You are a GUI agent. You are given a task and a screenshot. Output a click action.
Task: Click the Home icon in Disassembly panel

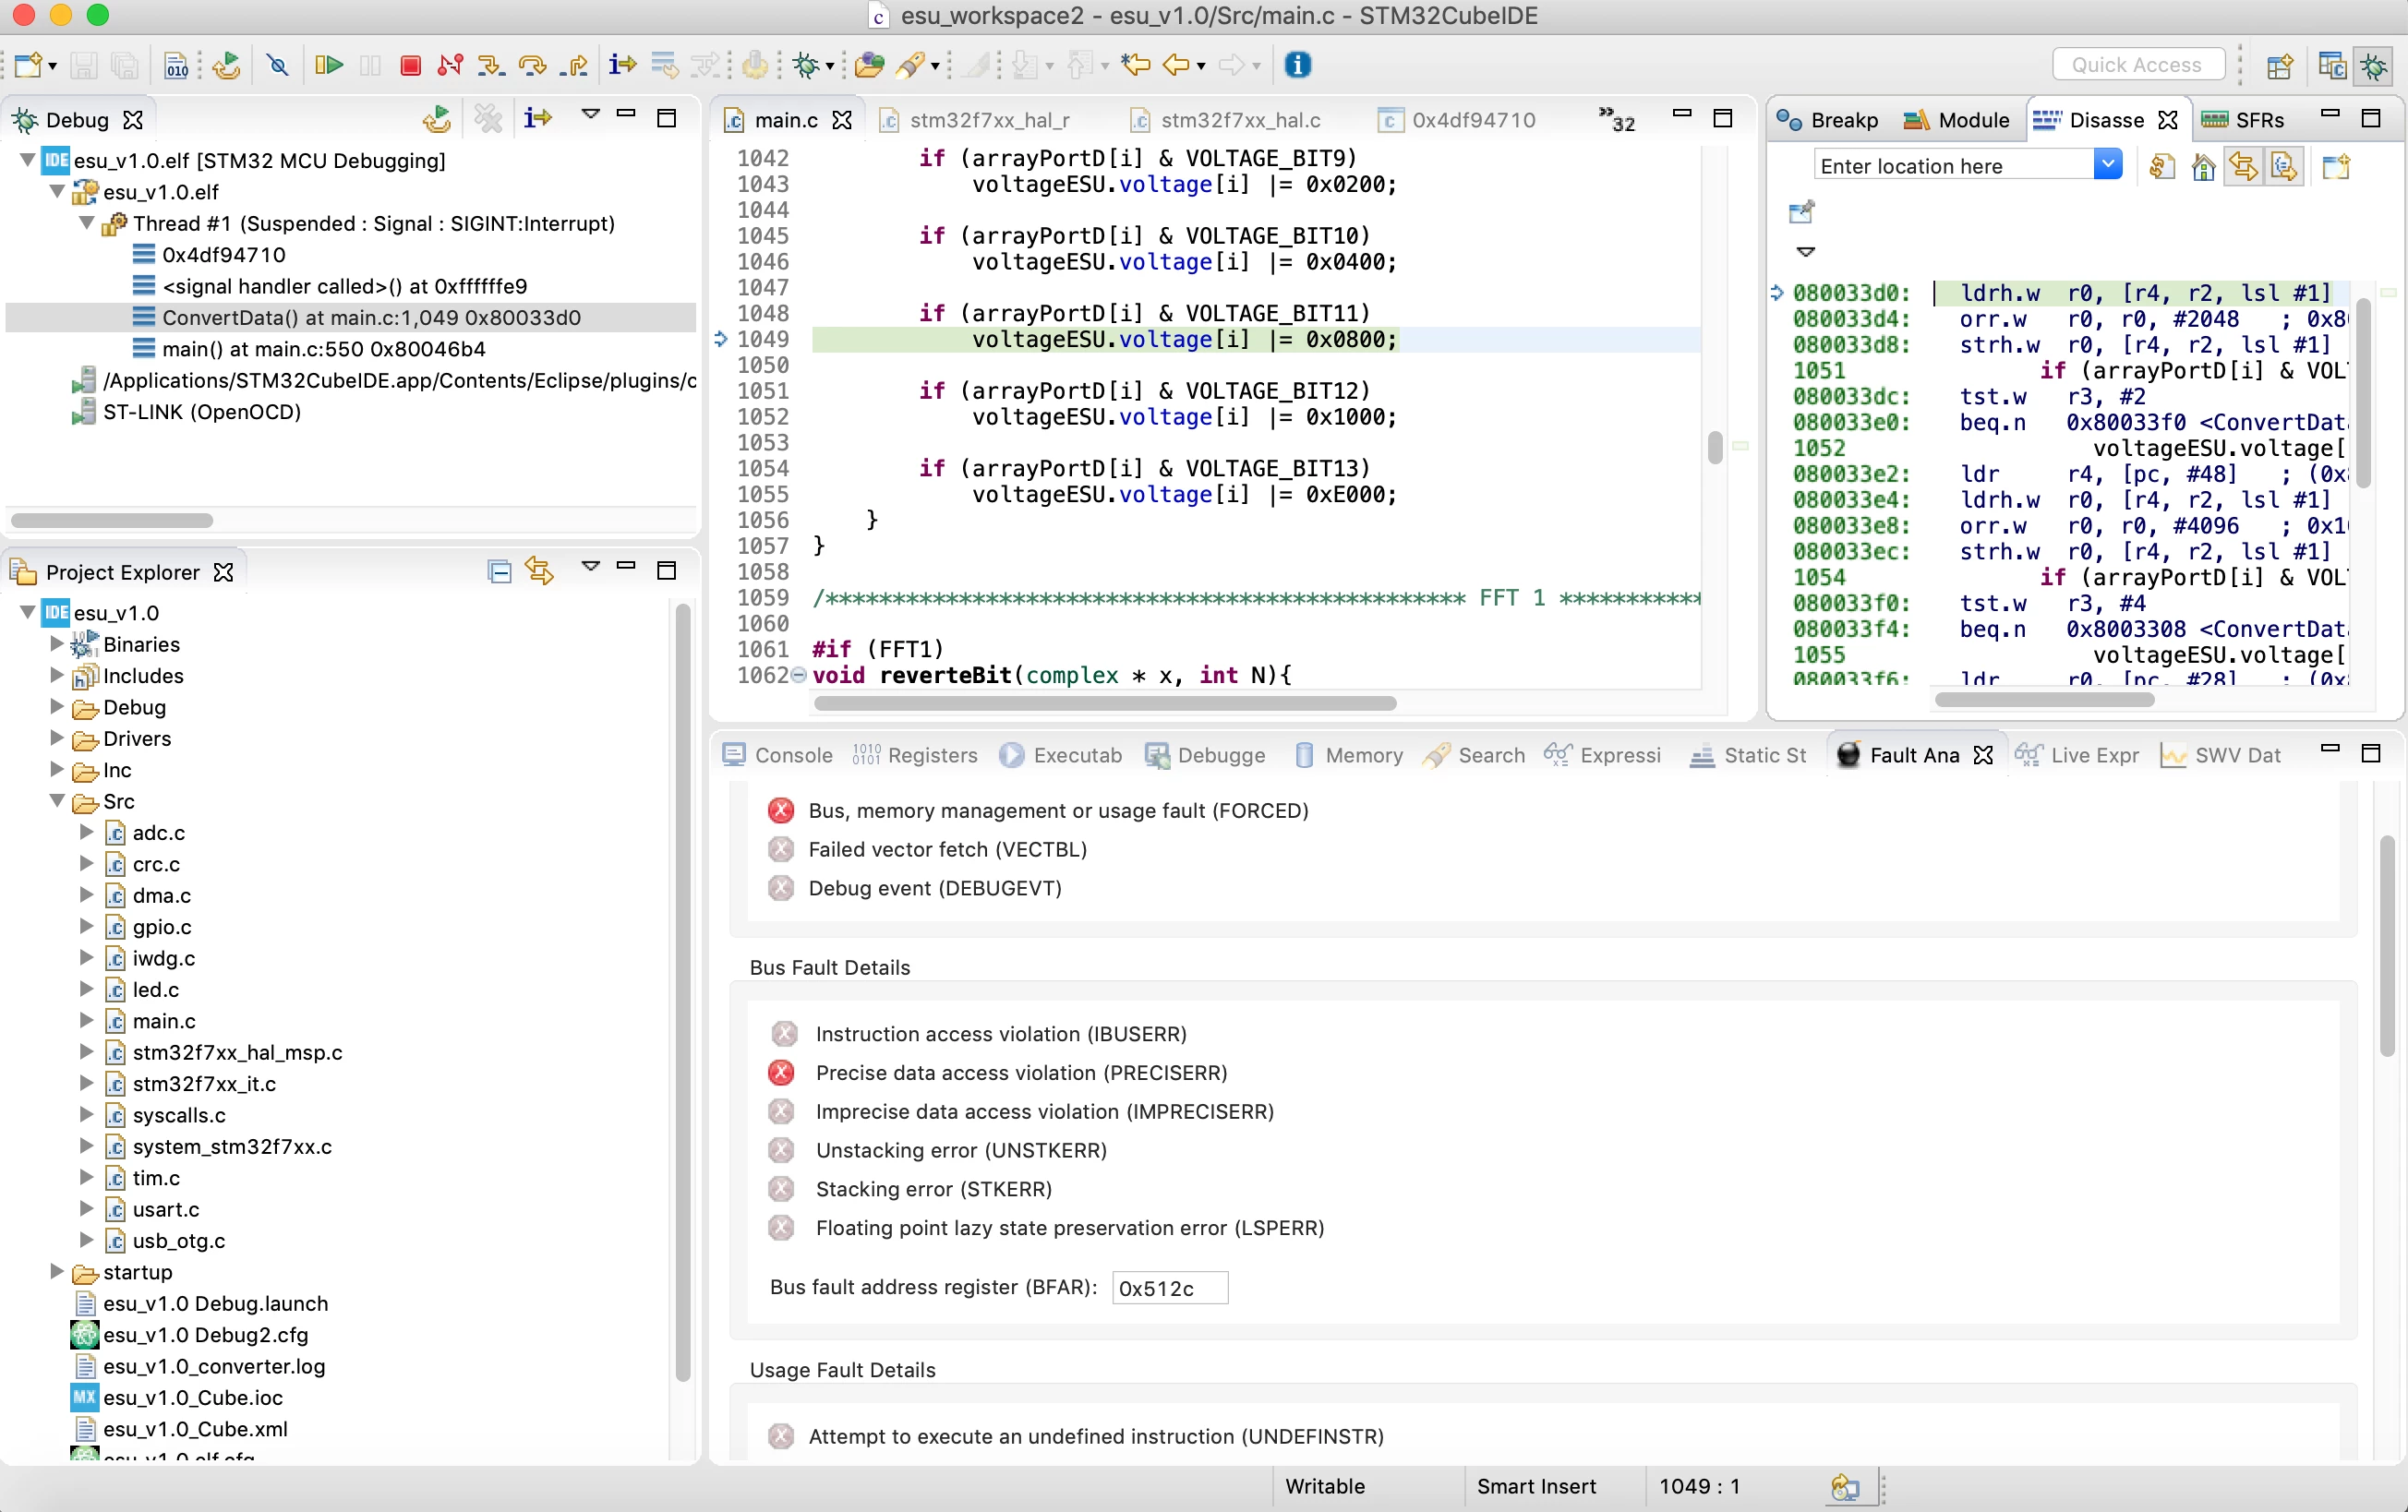pos(2203,166)
